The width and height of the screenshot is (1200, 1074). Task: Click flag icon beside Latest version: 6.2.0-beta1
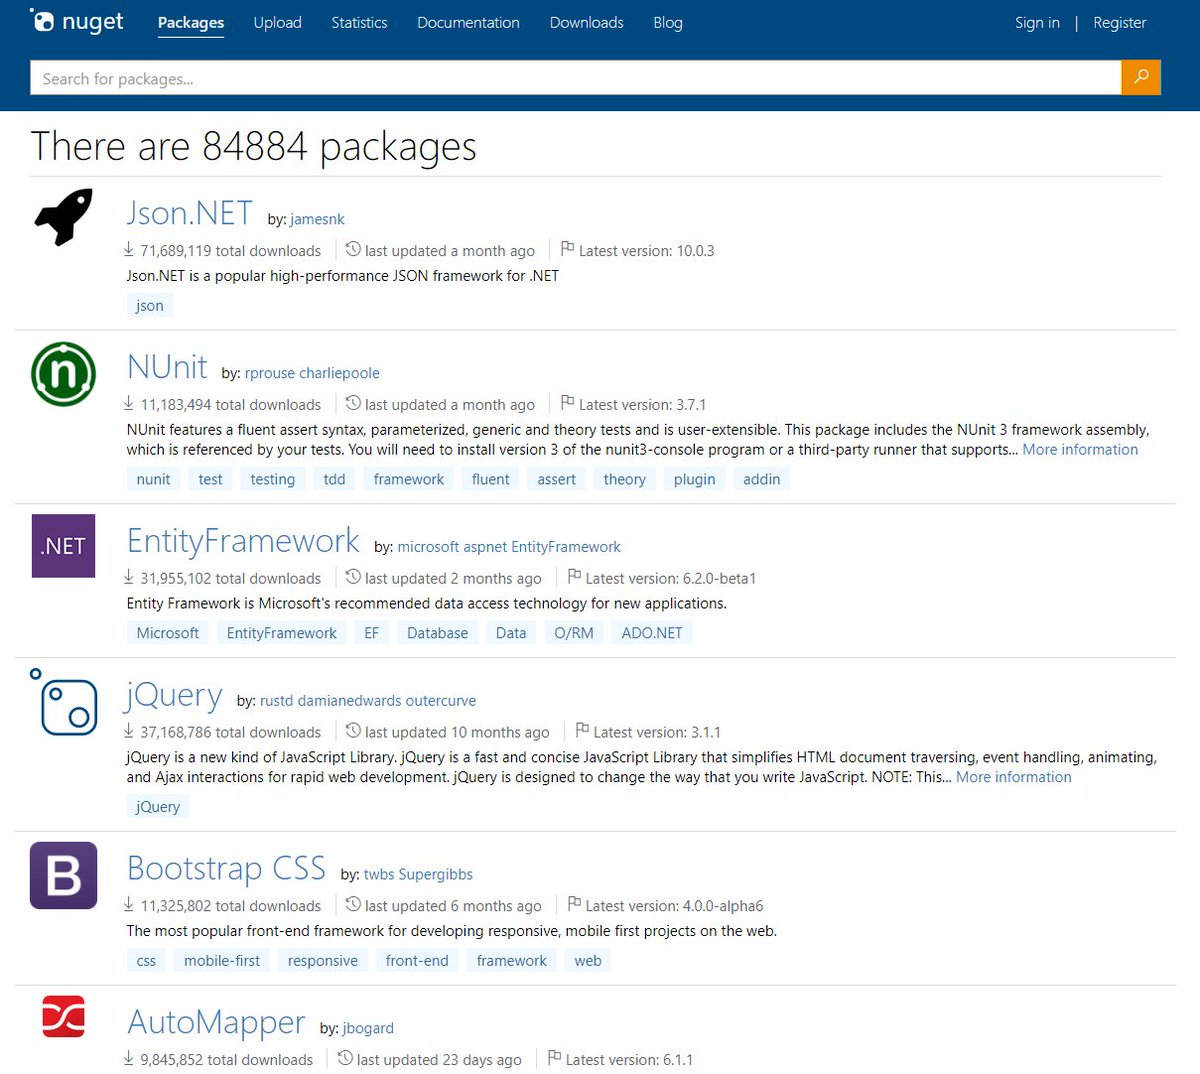pyautogui.click(x=574, y=577)
